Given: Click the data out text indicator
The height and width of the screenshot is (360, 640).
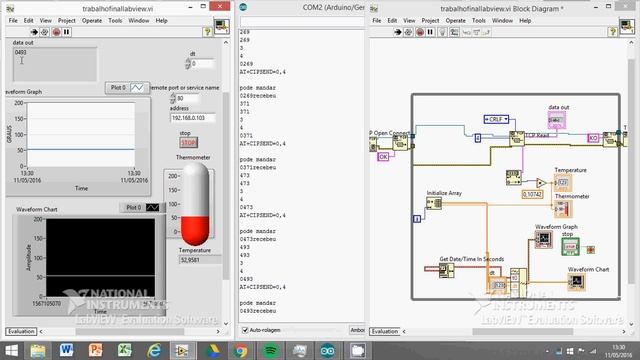Looking at the screenshot, I should (55, 64).
